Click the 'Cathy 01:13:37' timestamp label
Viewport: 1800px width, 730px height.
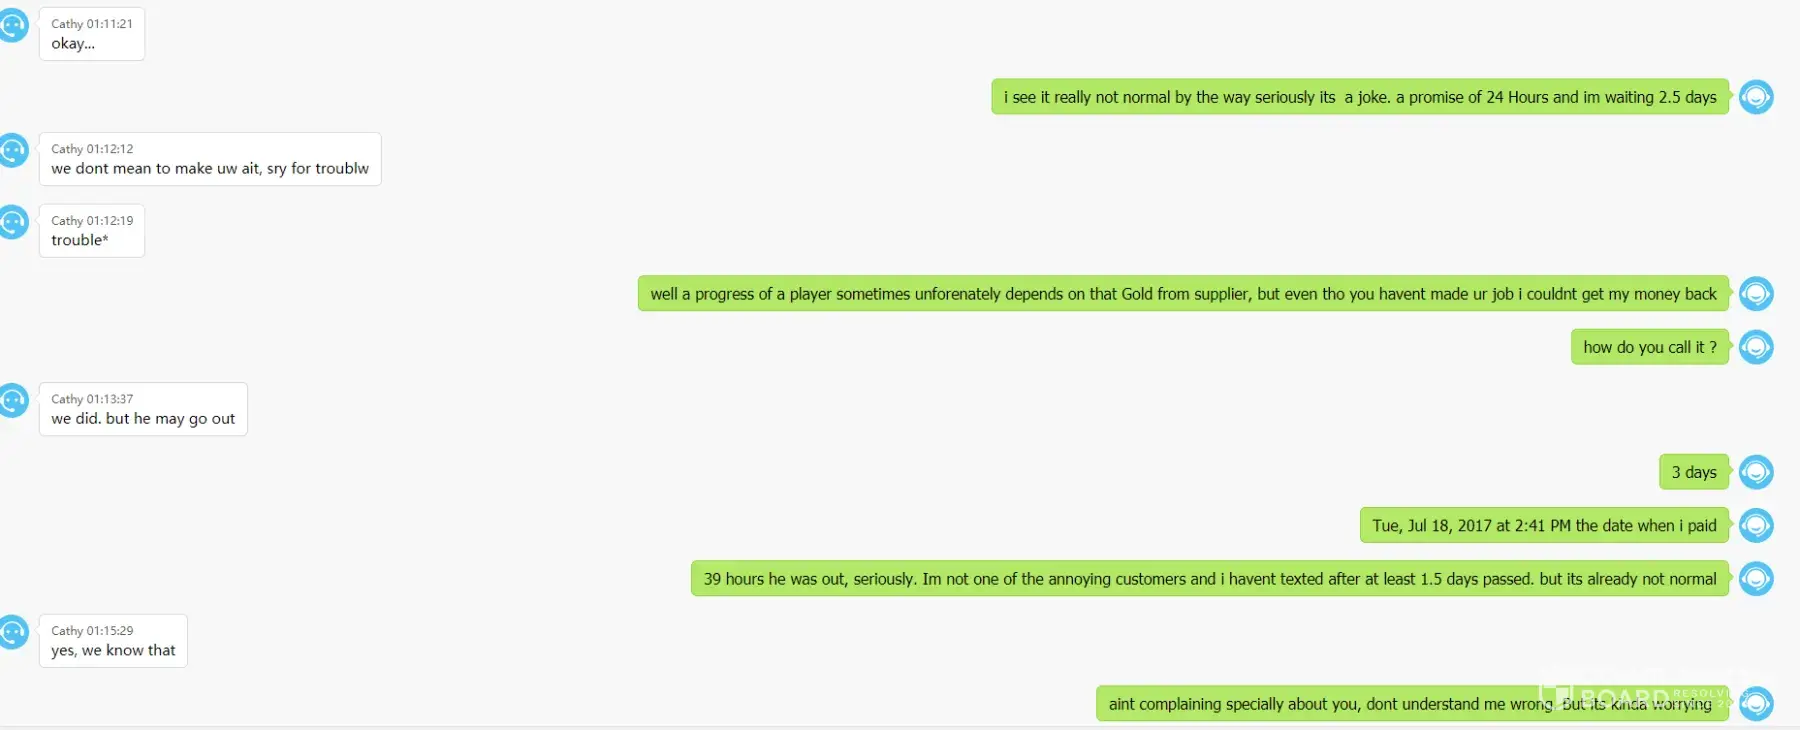pos(92,399)
